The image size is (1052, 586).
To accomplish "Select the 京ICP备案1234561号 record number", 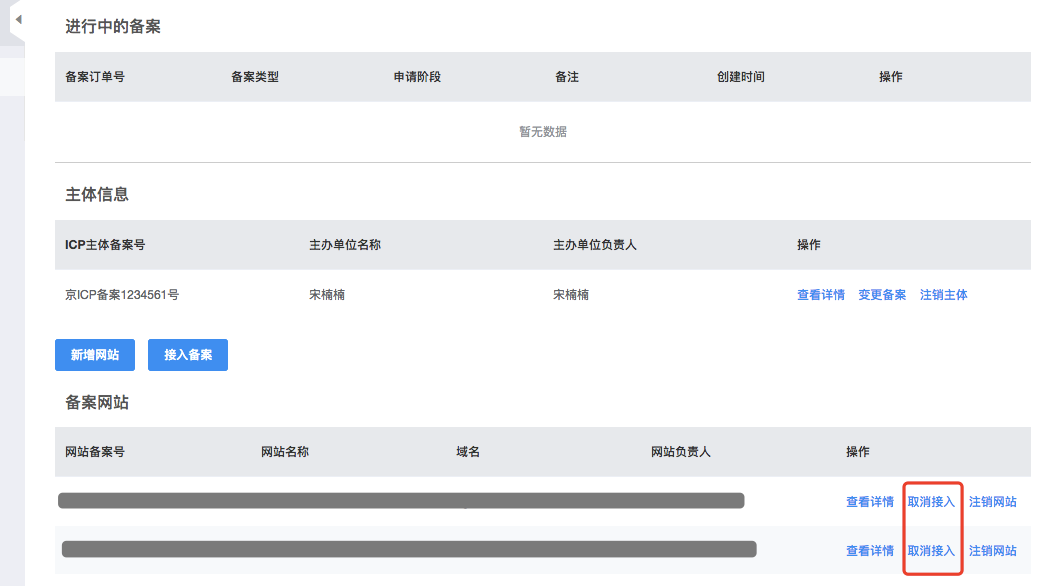I will click(122, 295).
